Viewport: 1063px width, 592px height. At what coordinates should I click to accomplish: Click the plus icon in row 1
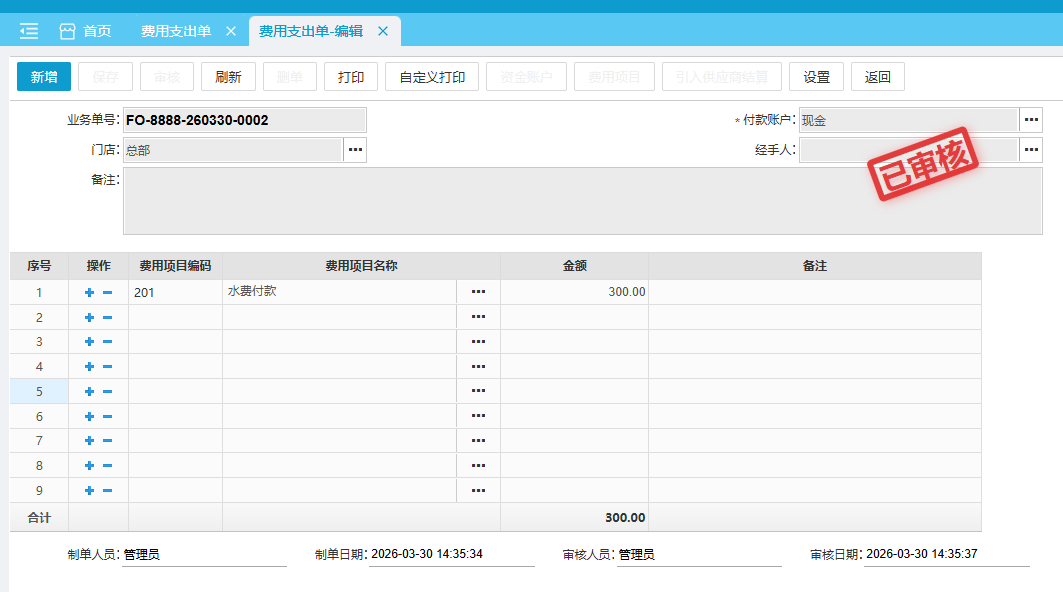click(89, 293)
